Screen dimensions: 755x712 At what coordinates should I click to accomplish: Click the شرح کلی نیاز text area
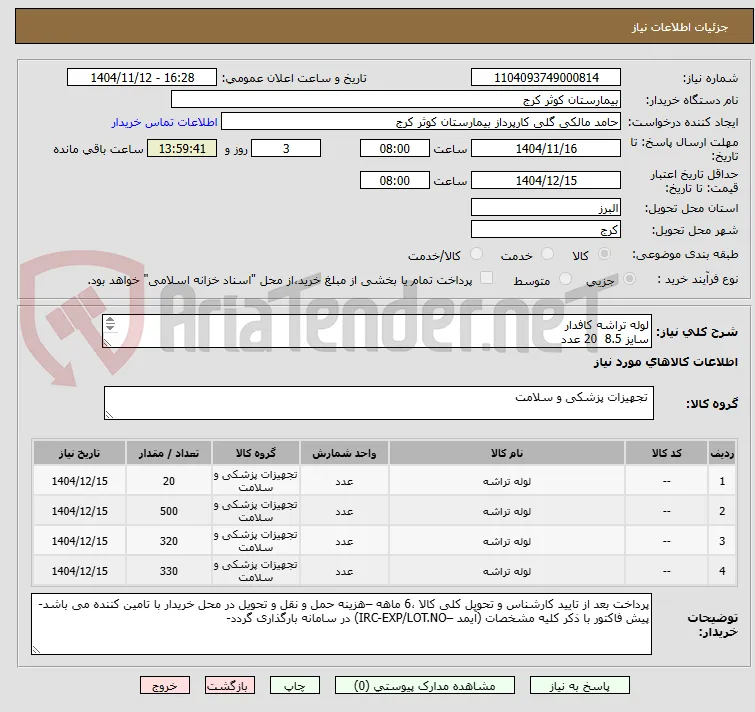pos(377,331)
